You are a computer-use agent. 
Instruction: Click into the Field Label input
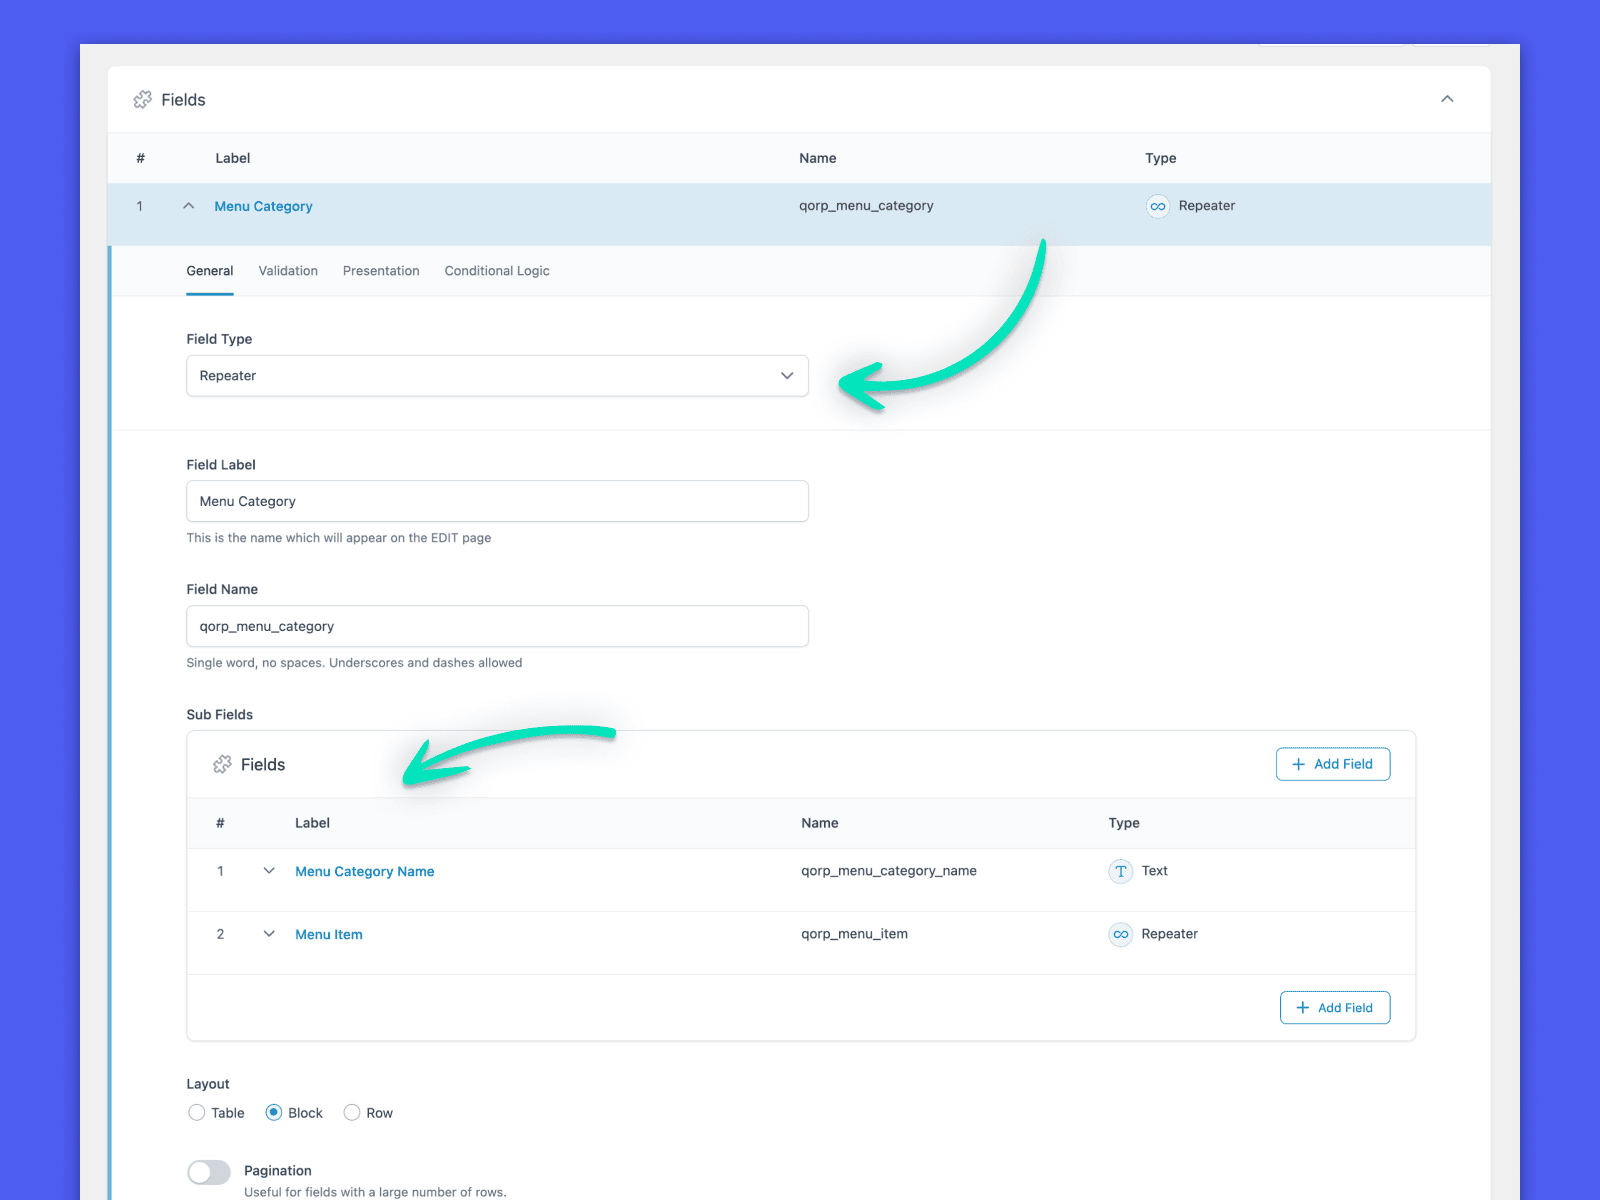coord(497,501)
